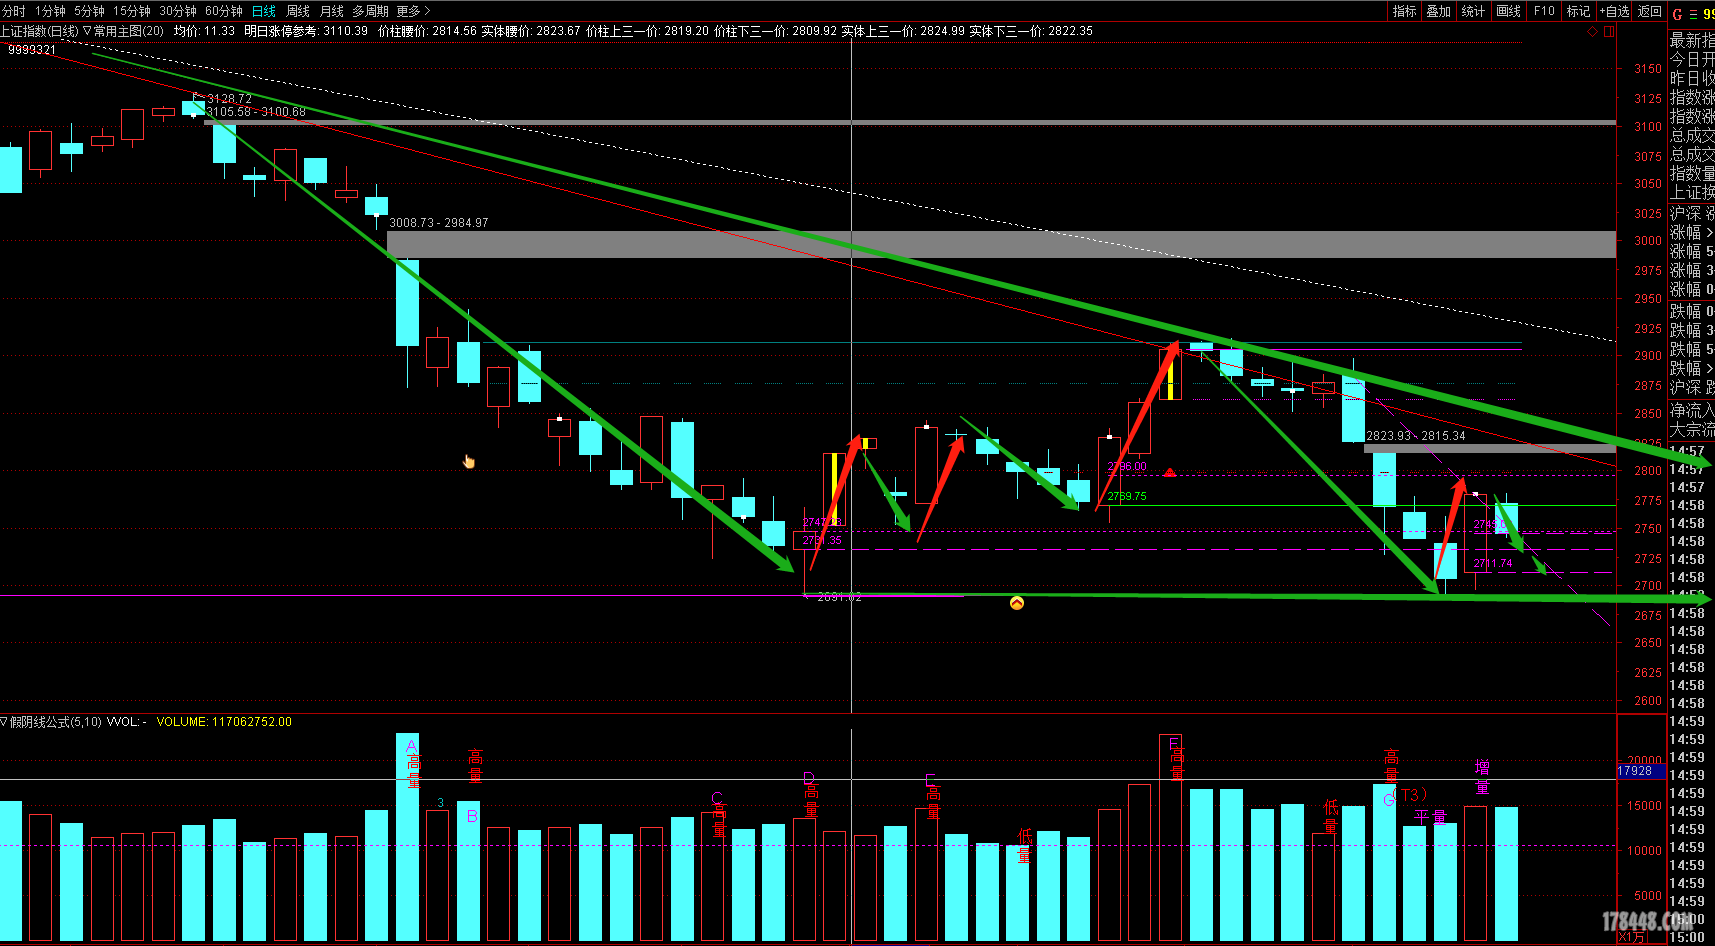
Task: Click the 3105.58 - 3100.68 gap label
Action: 256,112
